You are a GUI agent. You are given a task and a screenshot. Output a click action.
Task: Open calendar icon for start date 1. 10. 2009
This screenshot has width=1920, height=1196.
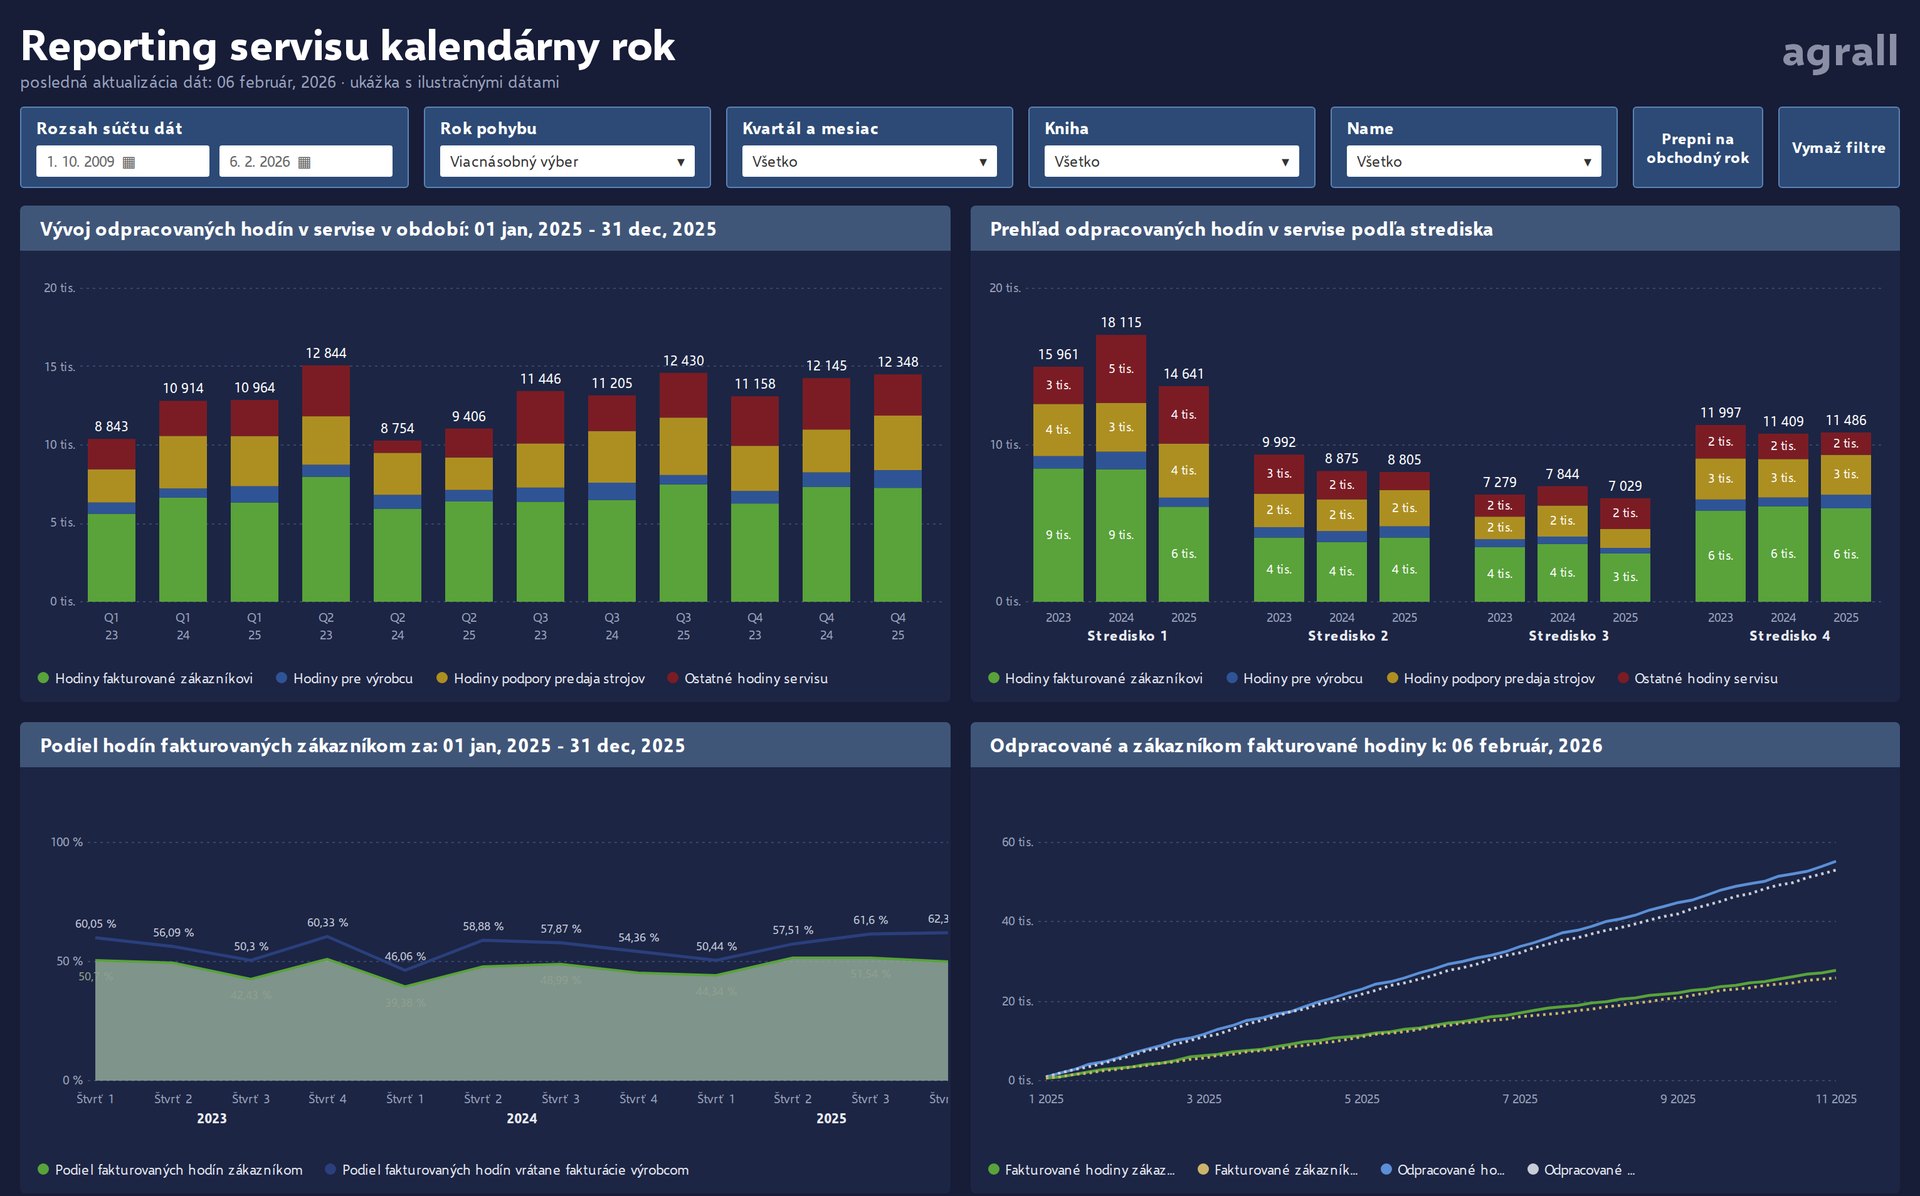click(129, 162)
